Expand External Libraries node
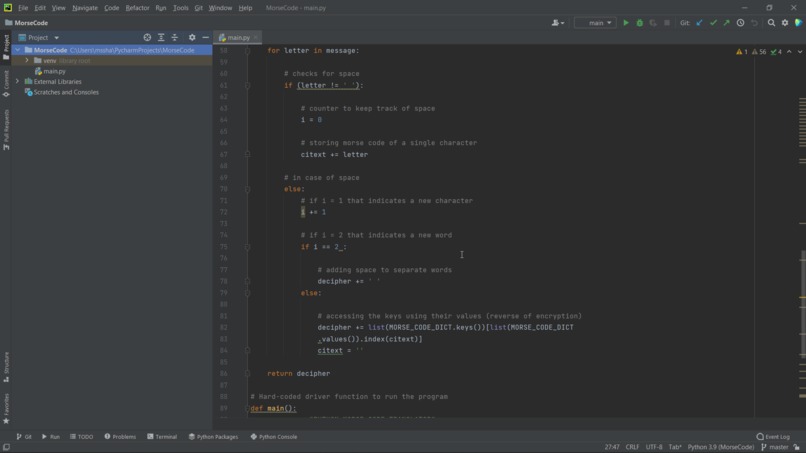806x453 pixels. pyautogui.click(x=18, y=81)
